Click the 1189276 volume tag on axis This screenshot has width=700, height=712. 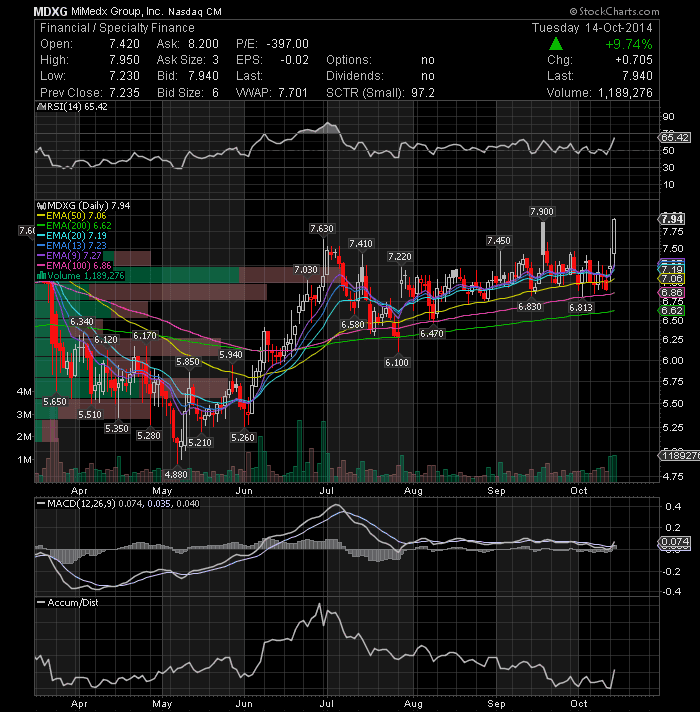679,455
